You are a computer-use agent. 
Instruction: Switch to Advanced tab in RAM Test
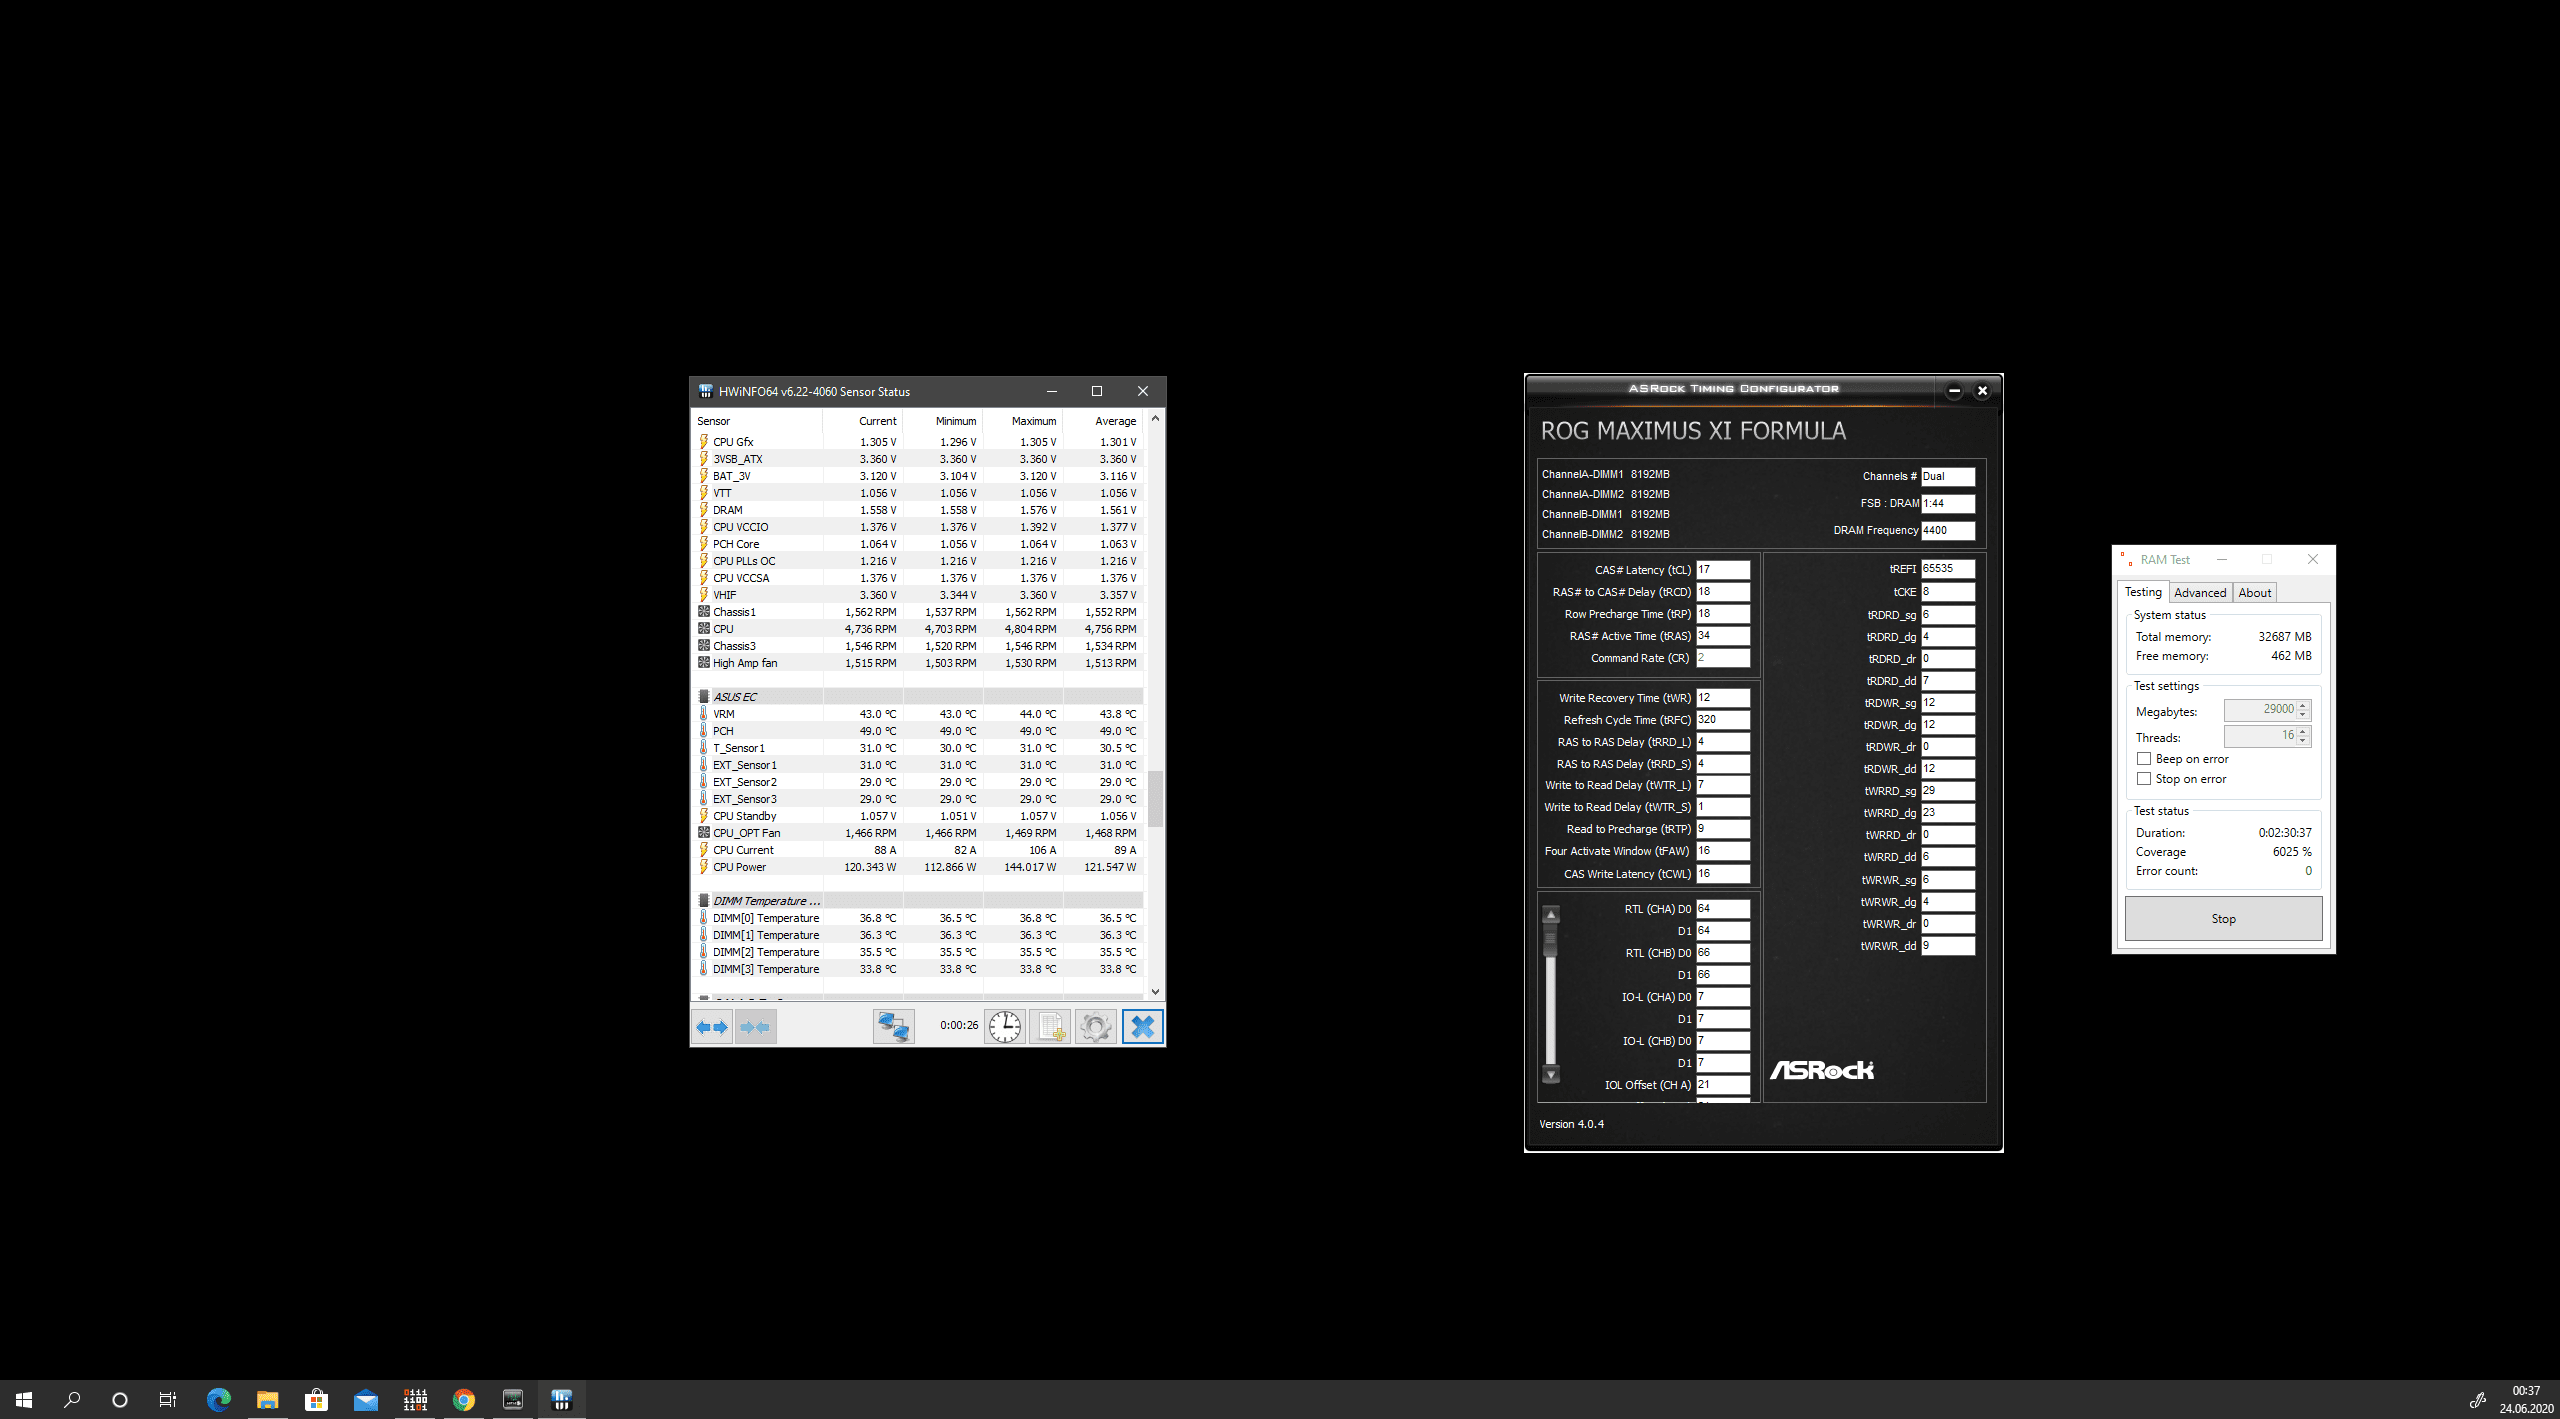point(2200,593)
